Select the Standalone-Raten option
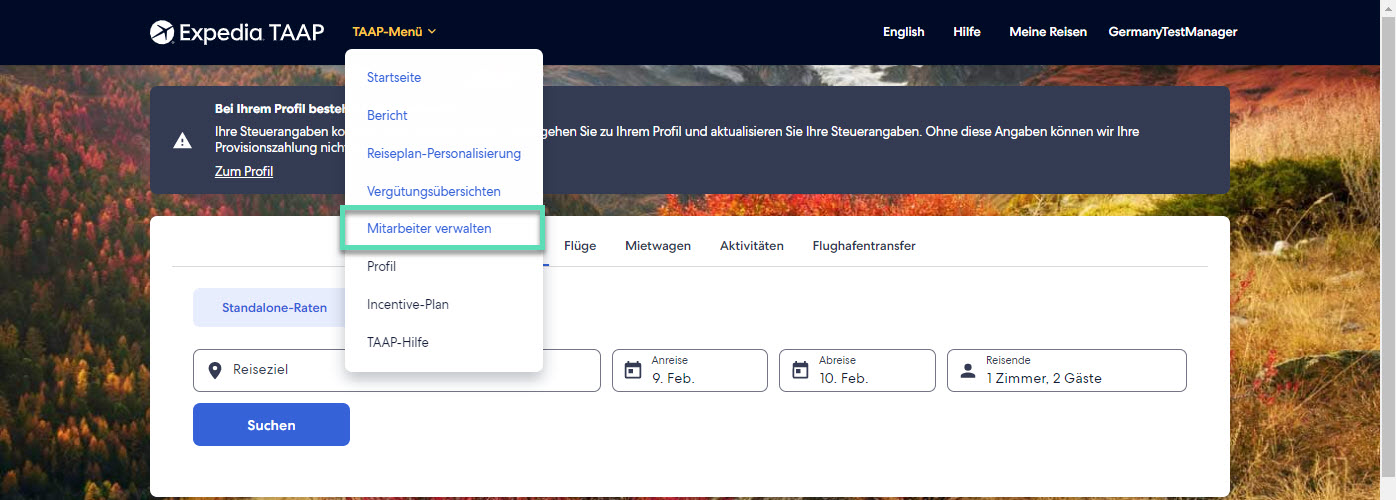This screenshot has width=1396, height=500. pyautogui.click(x=274, y=308)
